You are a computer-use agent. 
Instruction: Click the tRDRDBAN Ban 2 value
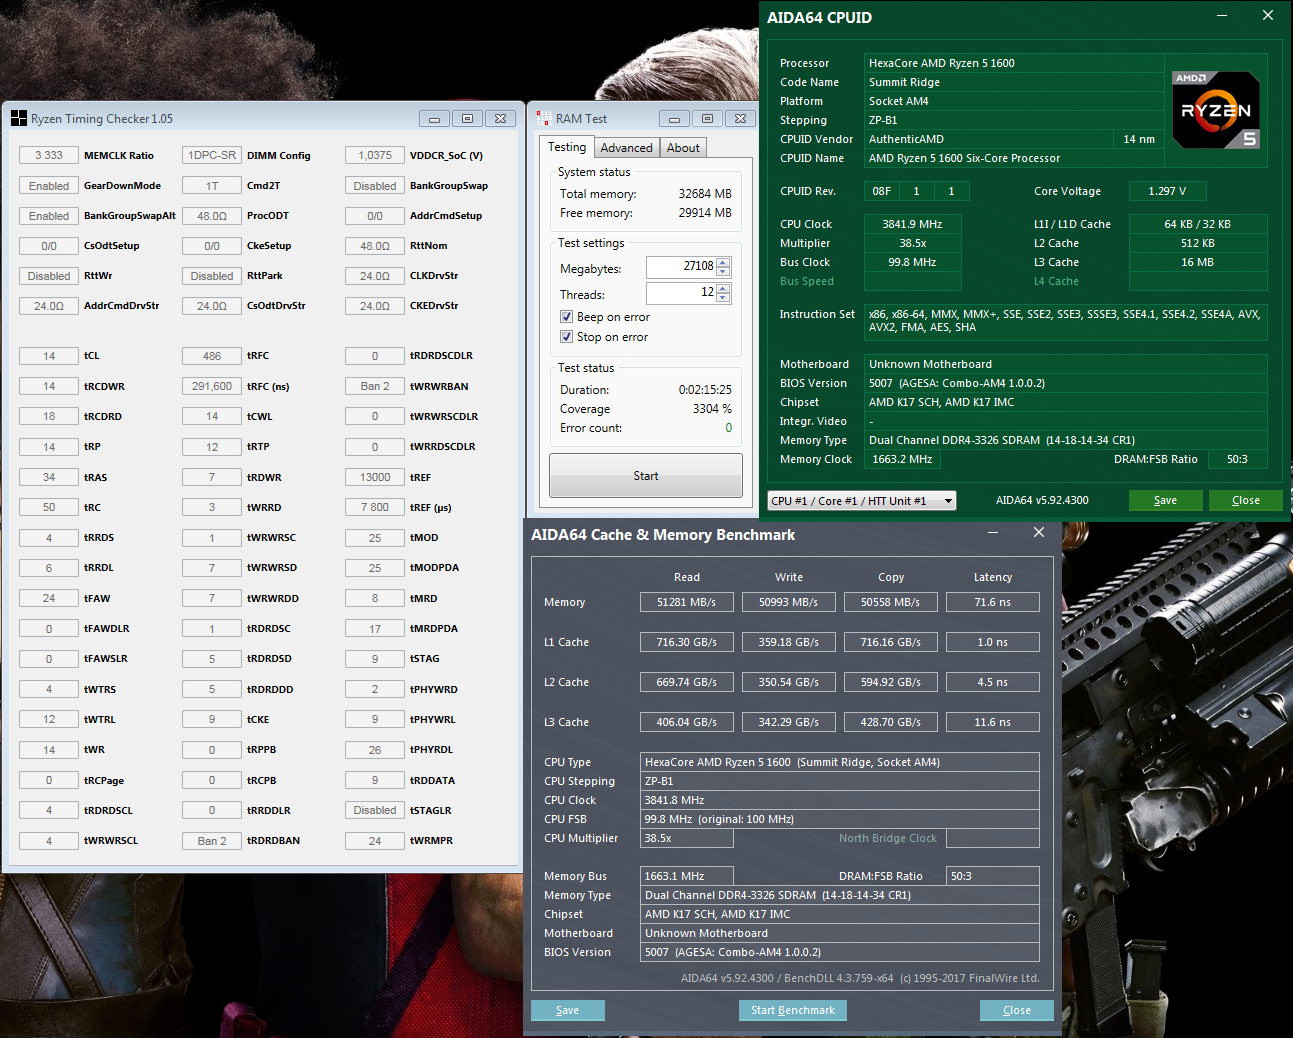tap(212, 841)
